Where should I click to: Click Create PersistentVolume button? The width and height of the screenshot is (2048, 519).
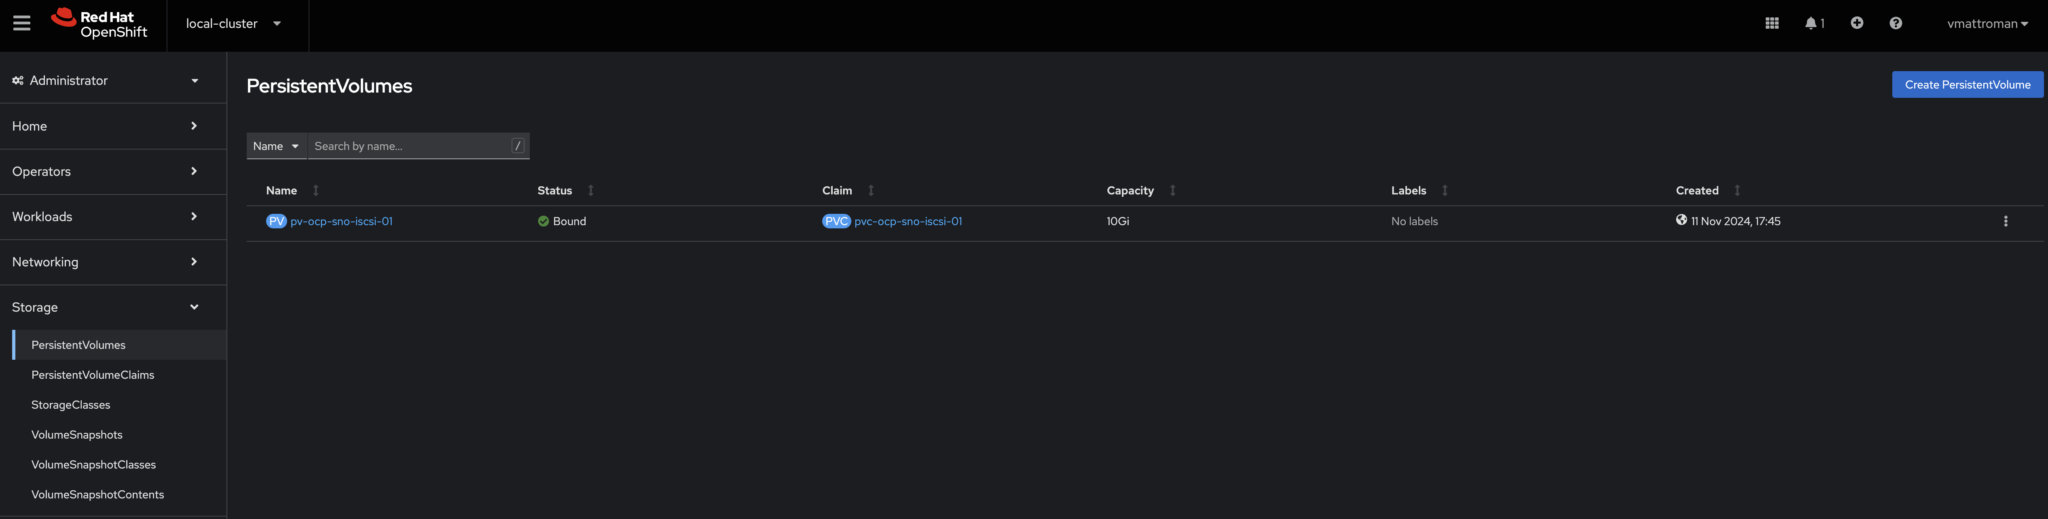click(x=1967, y=85)
